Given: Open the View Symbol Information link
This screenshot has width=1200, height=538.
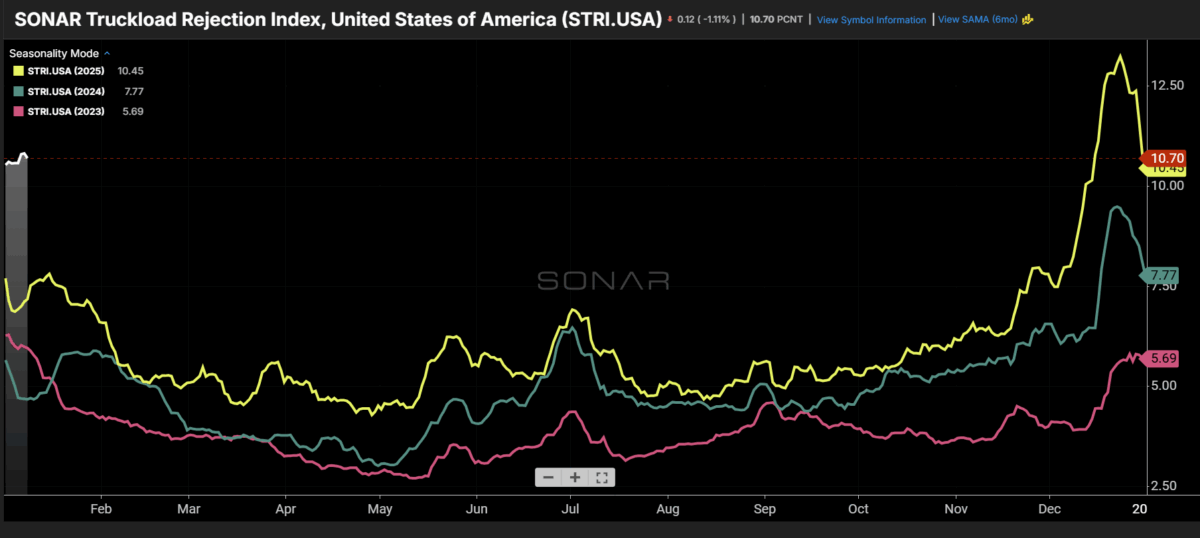Looking at the screenshot, I should (871, 20).
